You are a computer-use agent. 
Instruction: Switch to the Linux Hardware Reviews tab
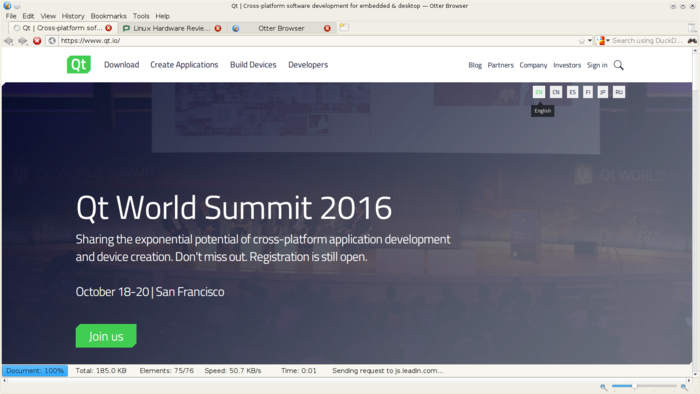pos(172,28)
